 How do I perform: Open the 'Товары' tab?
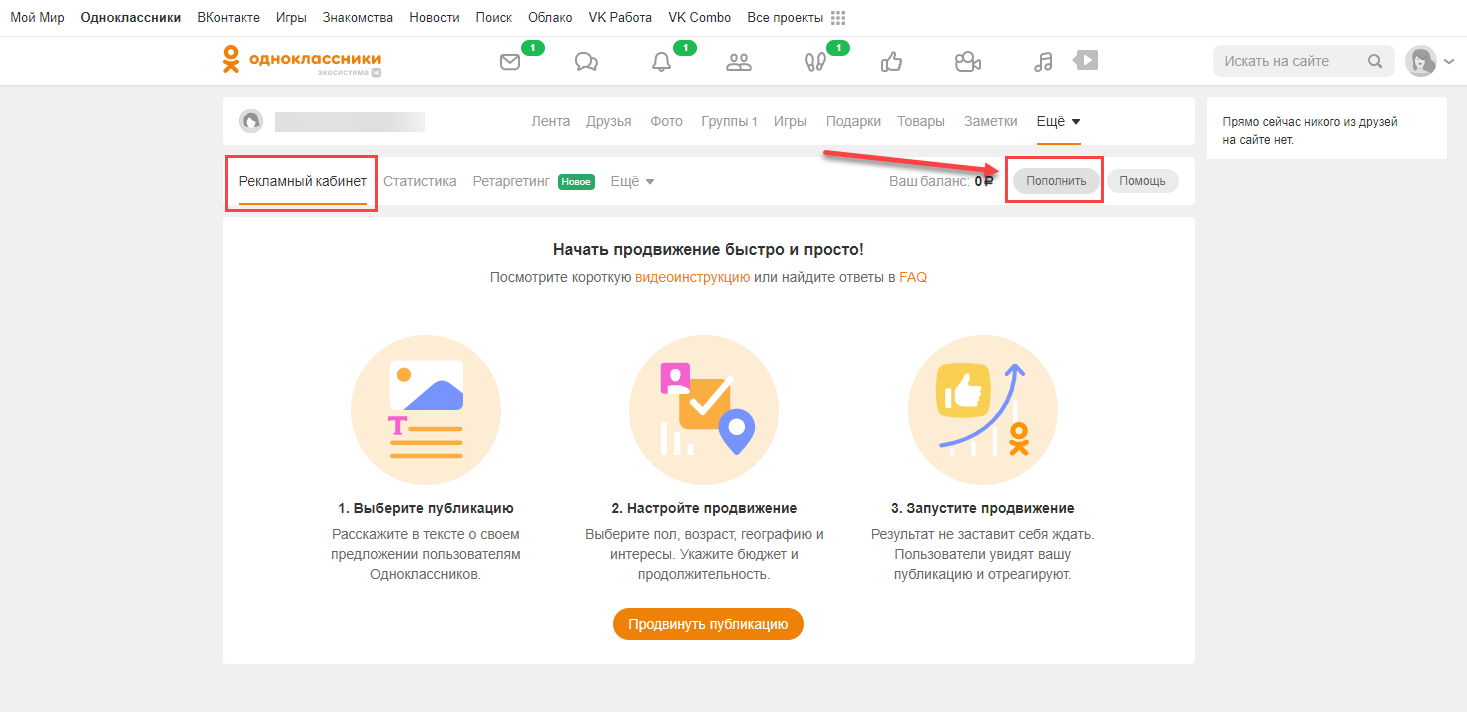pos(921,121)
